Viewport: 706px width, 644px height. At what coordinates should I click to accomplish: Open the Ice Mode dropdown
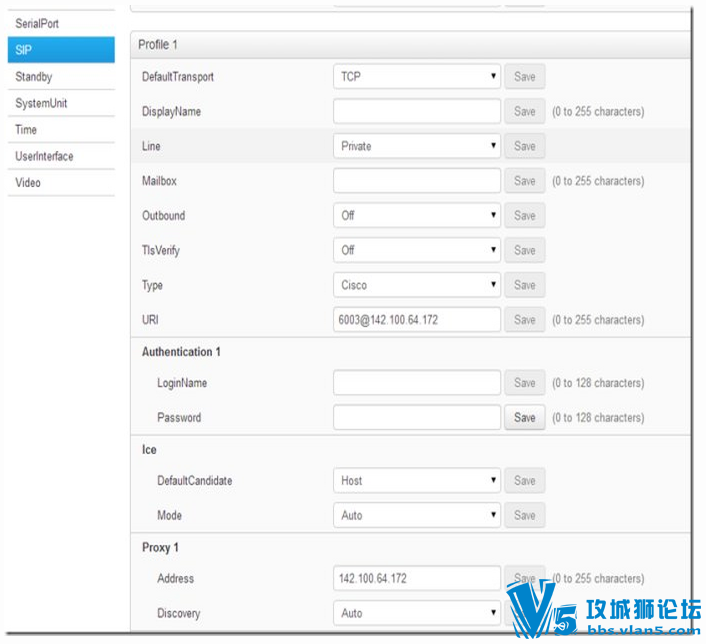coord(417,515)
